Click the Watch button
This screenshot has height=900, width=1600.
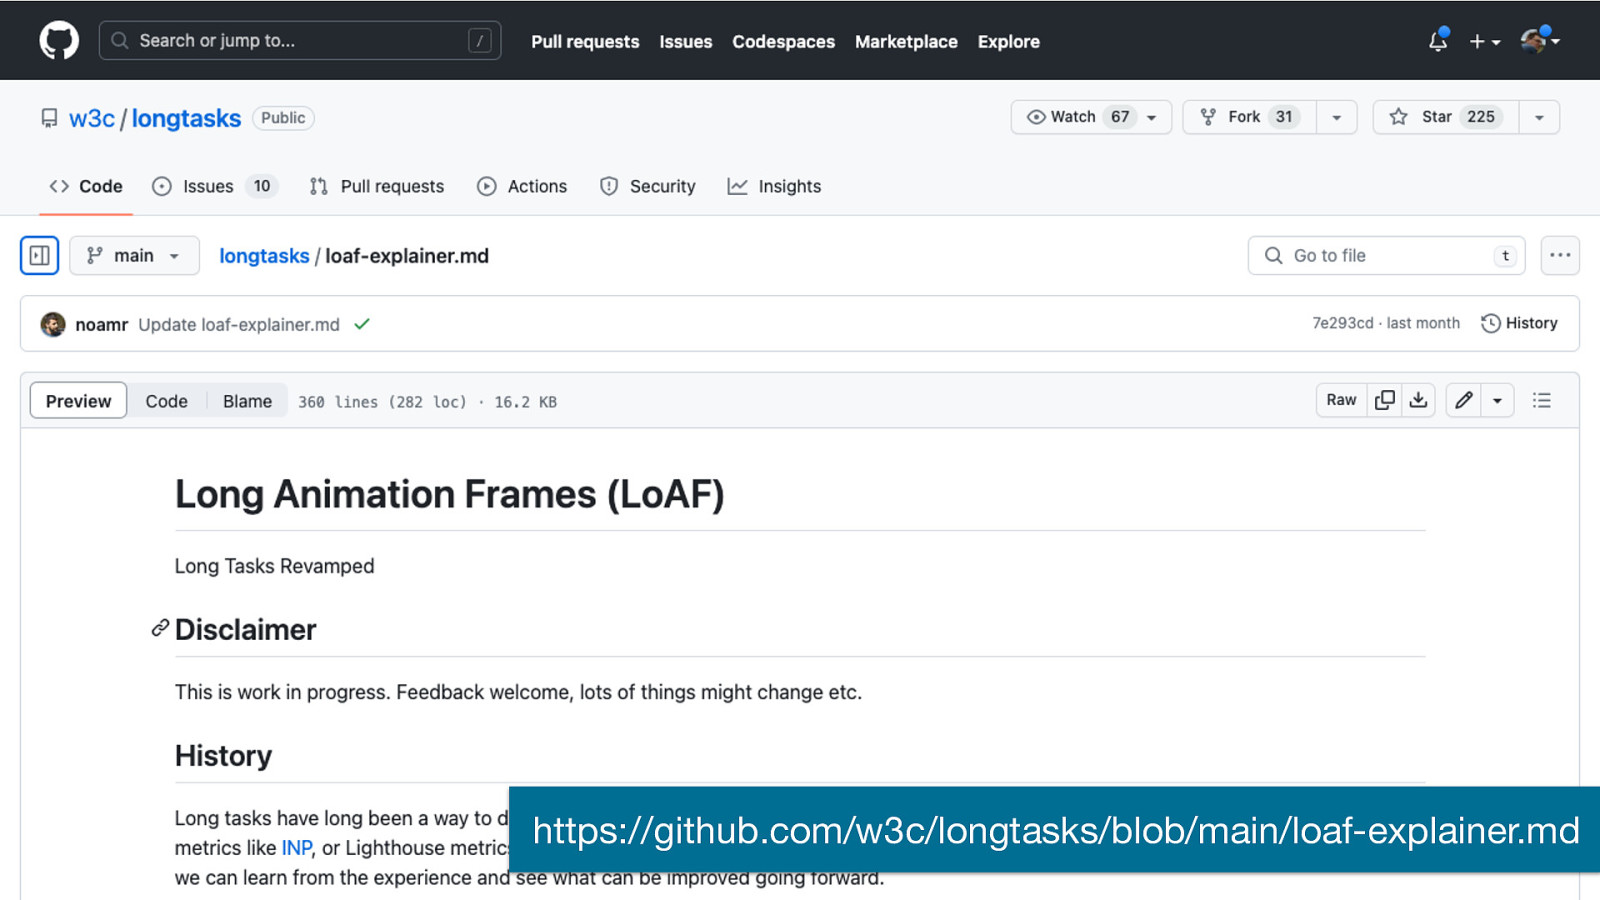click(x=1091, y=117)
